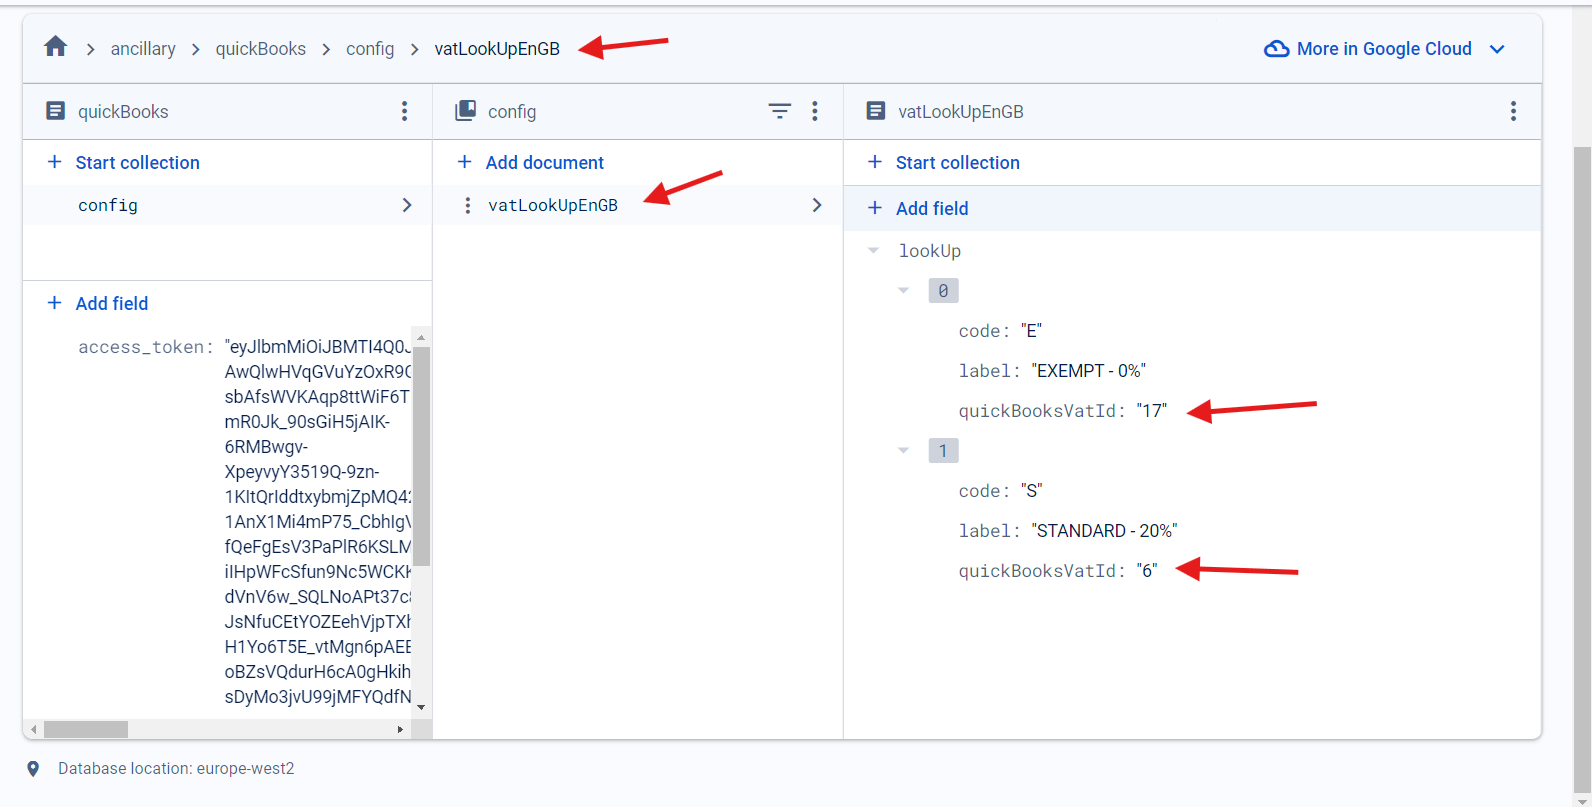
Task: Click the chevron on vatLookUpEnGB document row
Action: (x=817, y=205)
